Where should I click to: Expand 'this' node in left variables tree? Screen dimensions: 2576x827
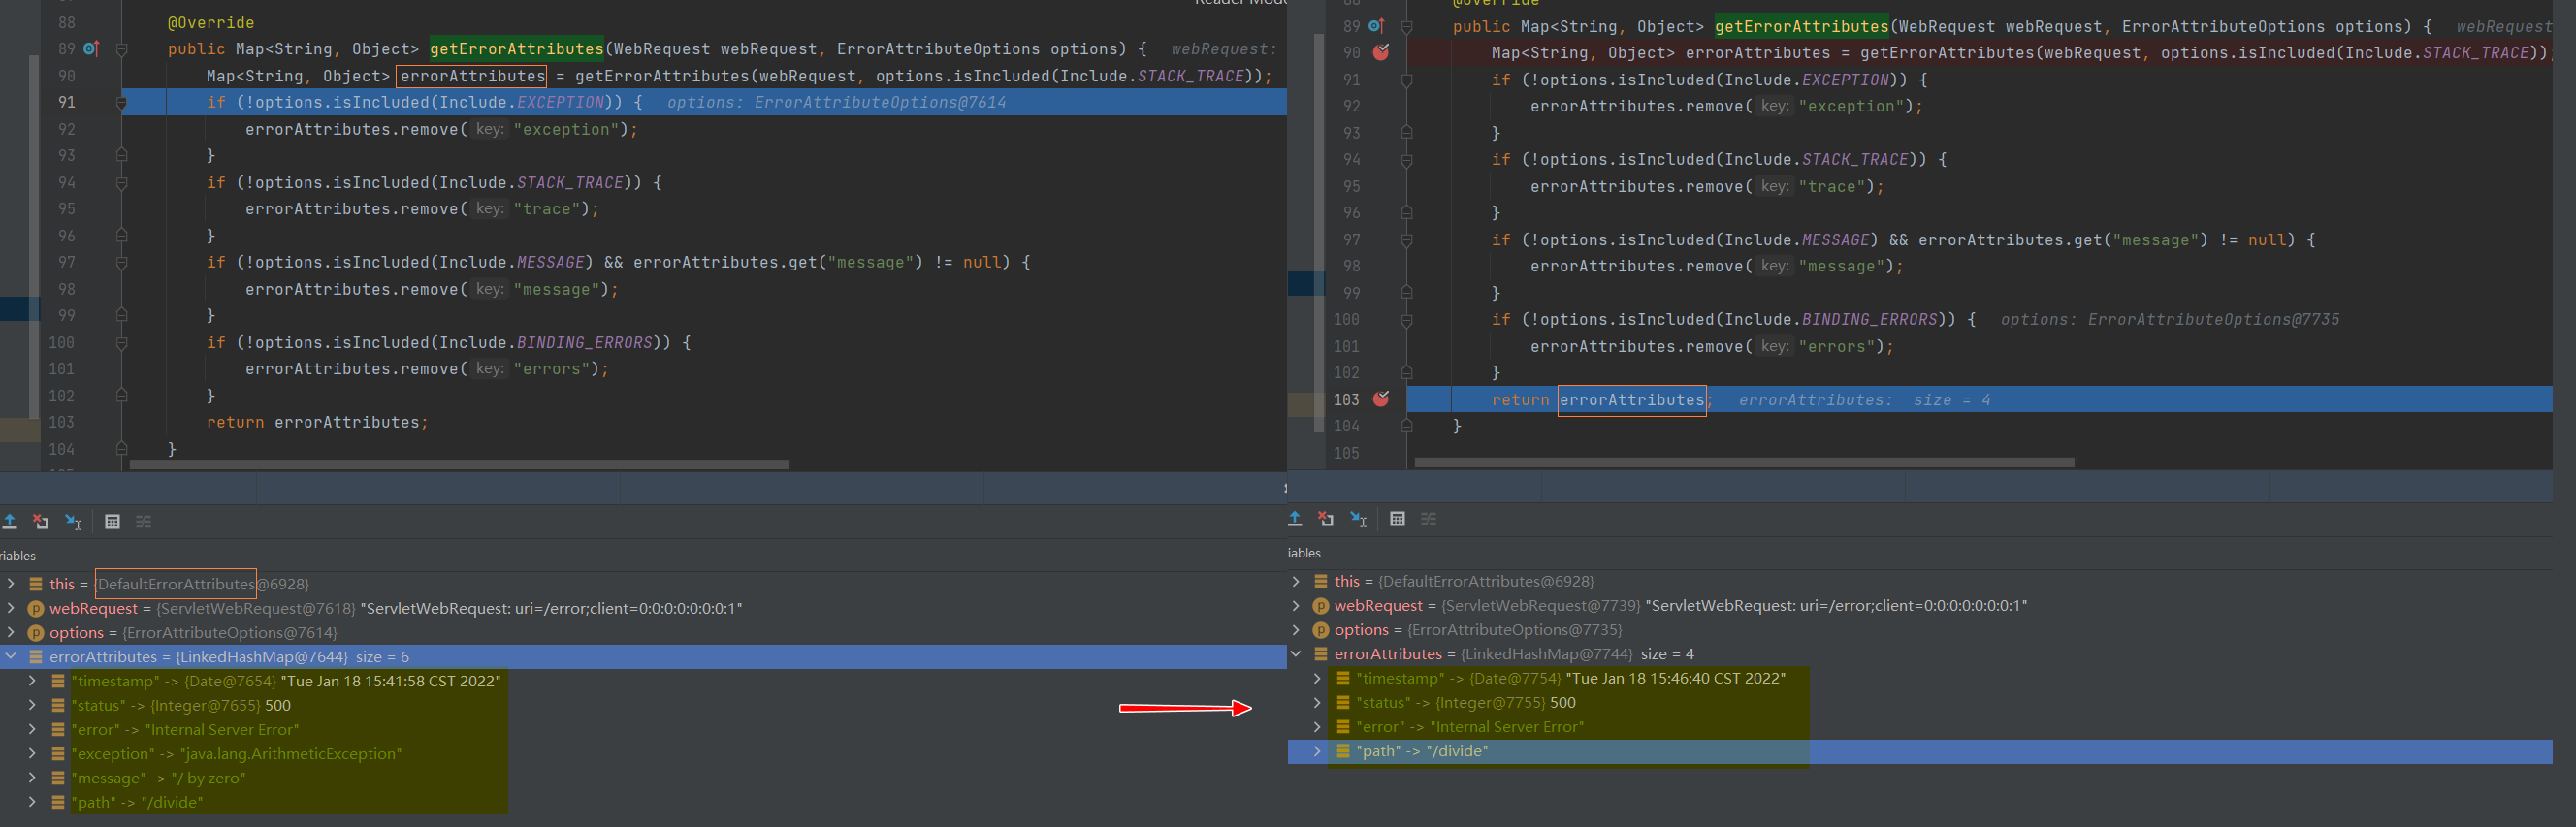click(x=11, y=584)
